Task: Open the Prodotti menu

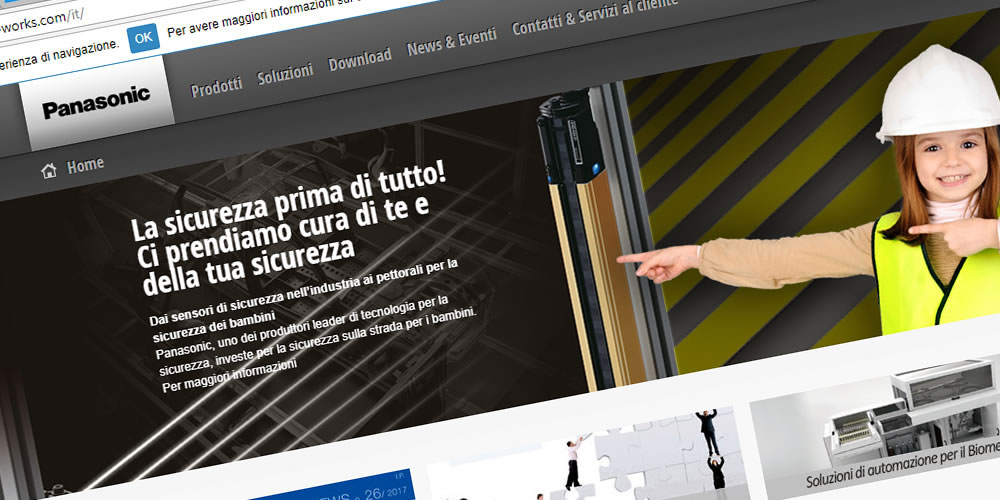Action: [217, 86]
